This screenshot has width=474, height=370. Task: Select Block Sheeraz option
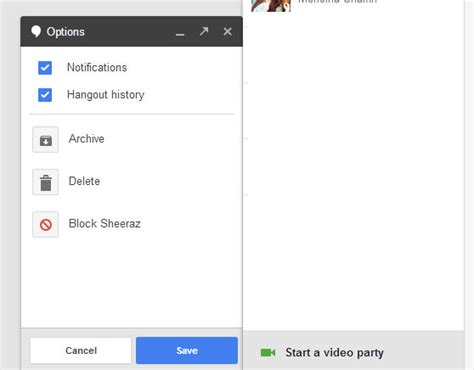tap(105, 223)
